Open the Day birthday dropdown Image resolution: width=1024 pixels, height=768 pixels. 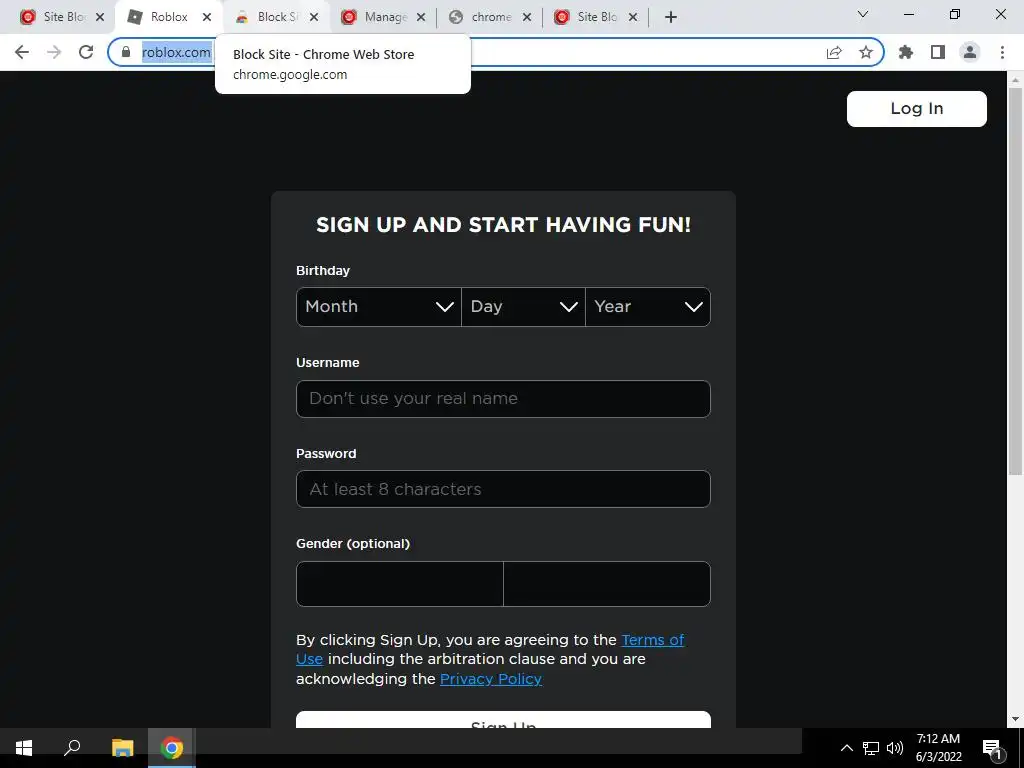pyautogui.click(x=523, y=306)
